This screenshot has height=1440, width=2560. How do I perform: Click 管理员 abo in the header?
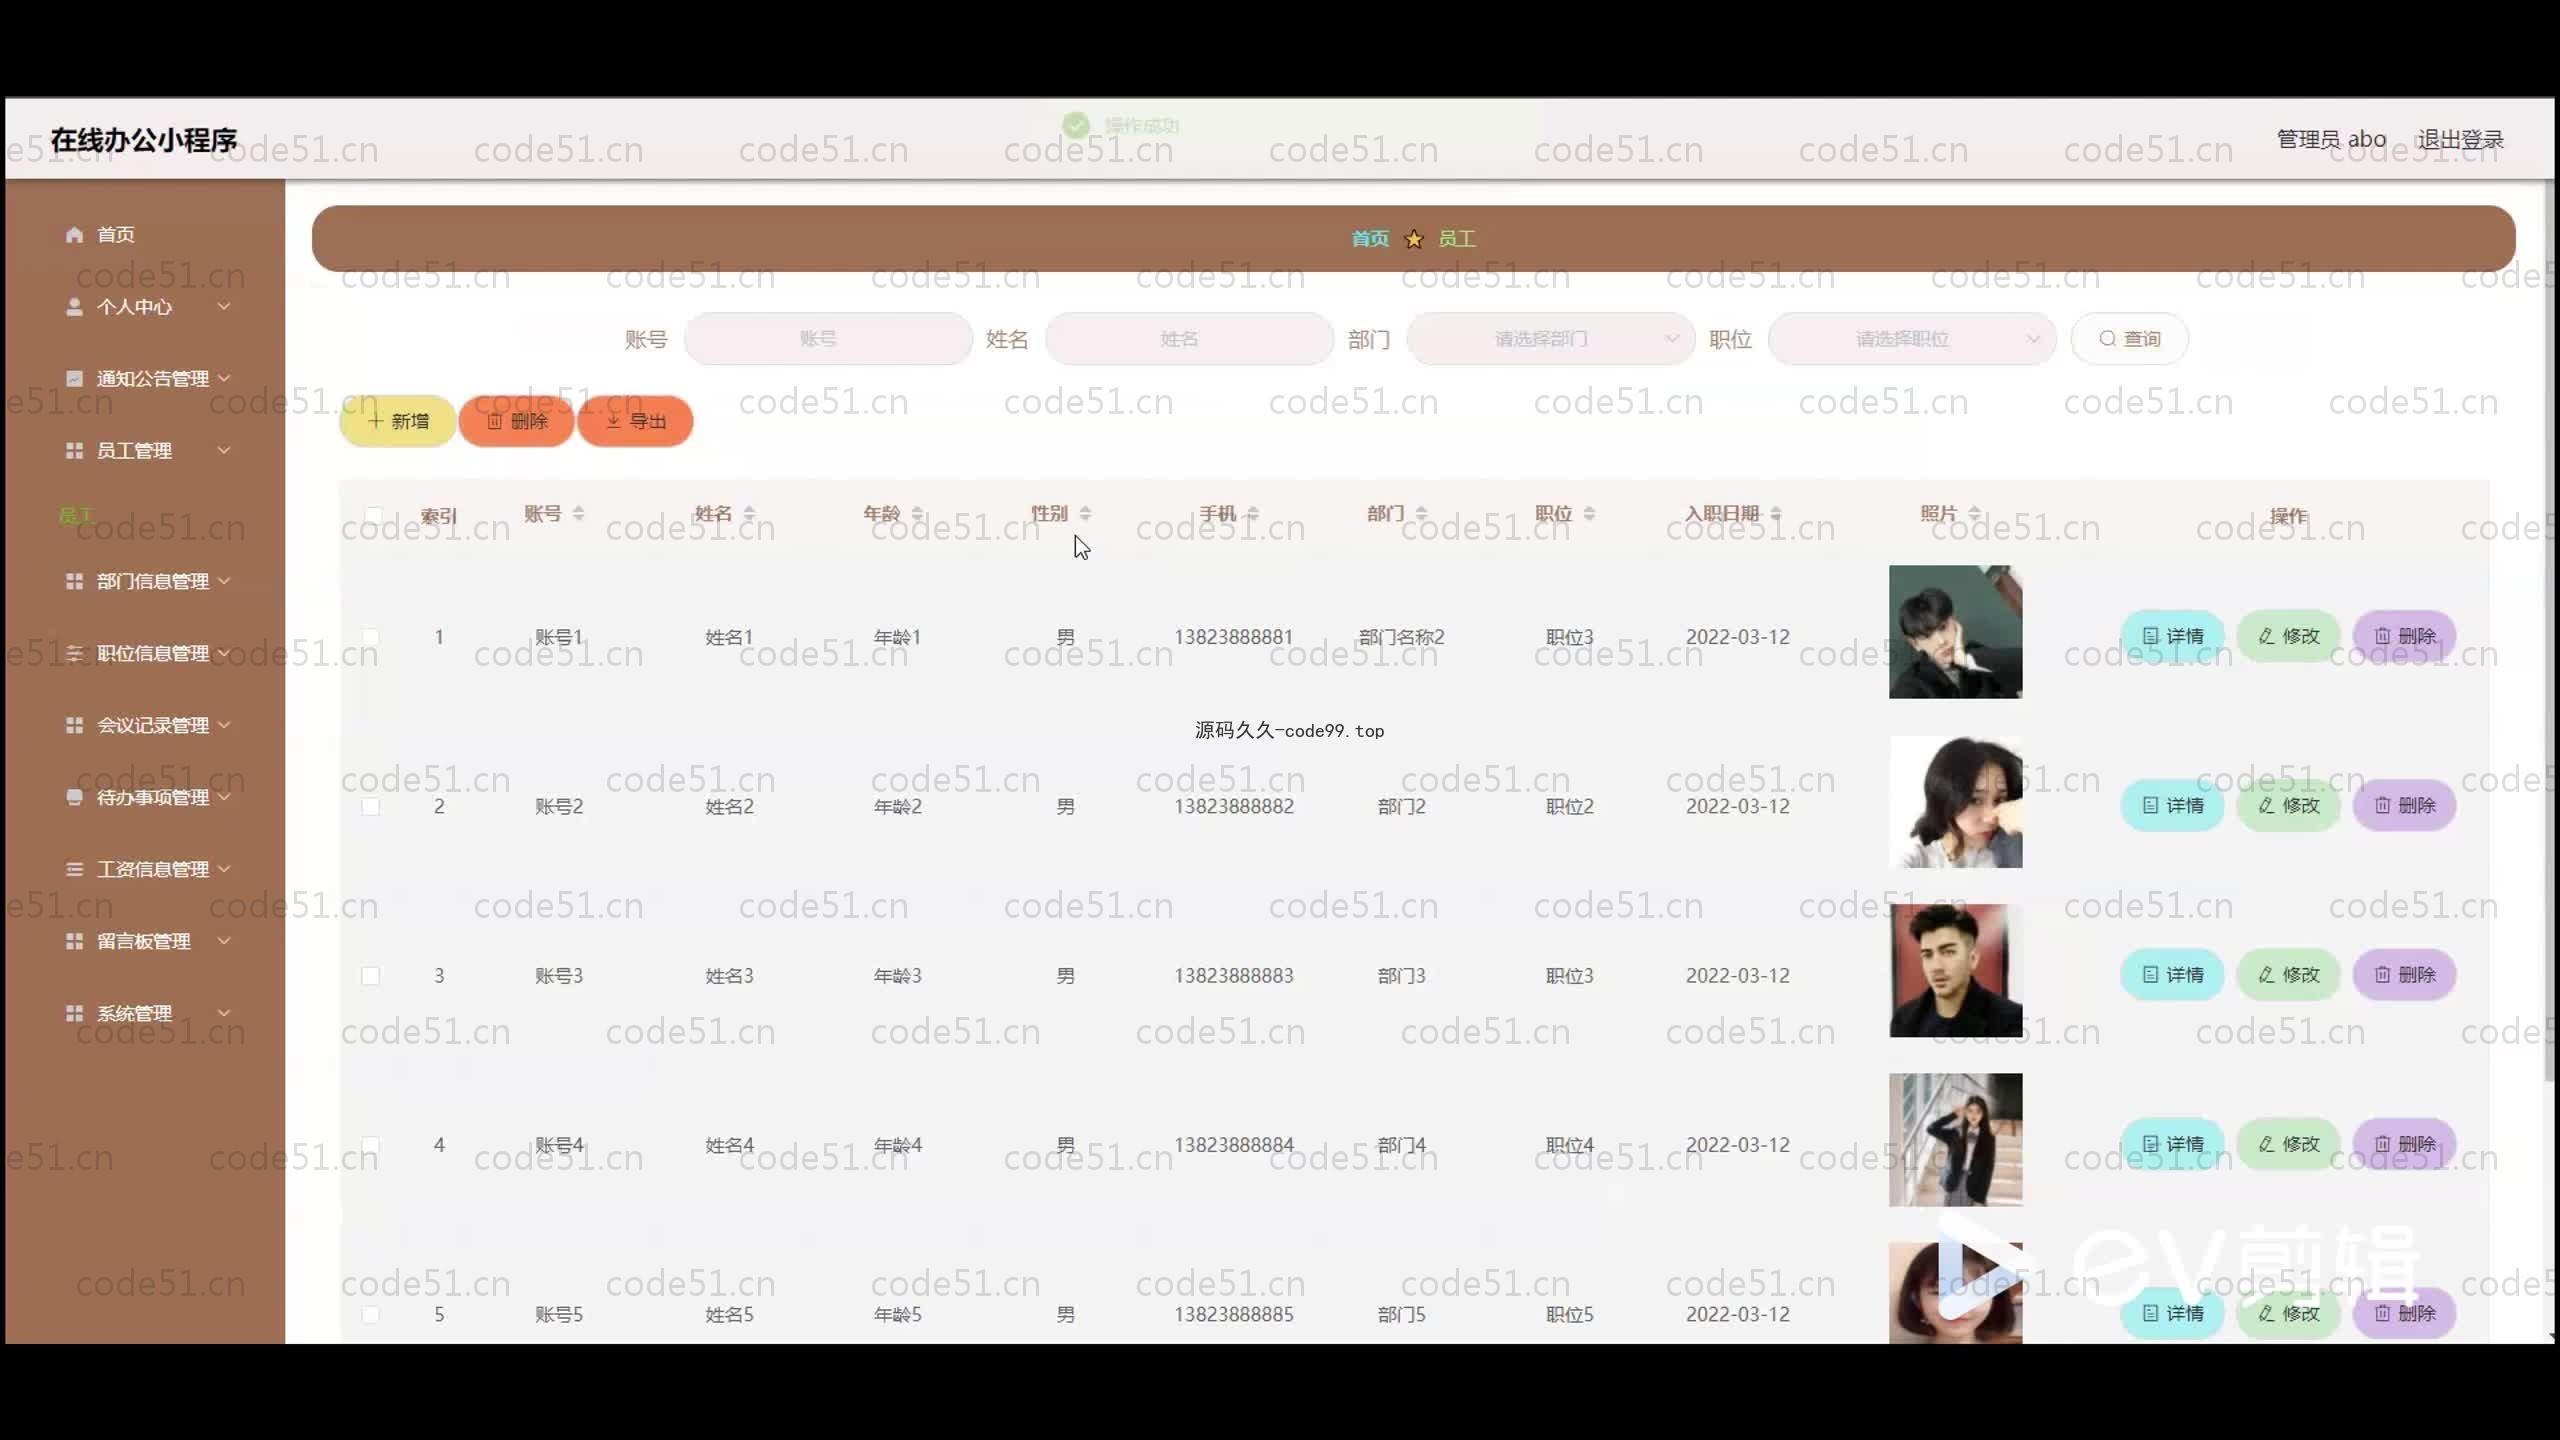point(2331,140)
